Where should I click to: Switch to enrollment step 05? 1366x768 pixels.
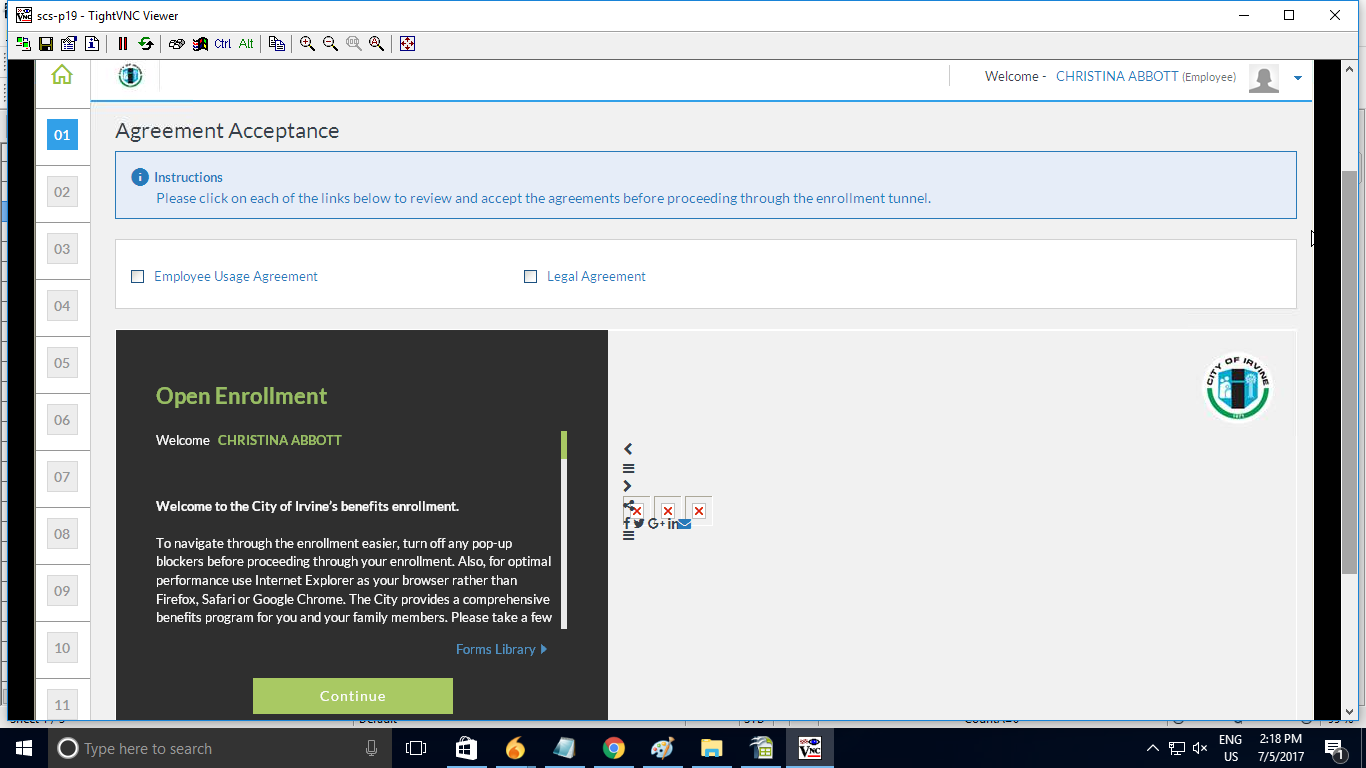pos(62,362)
